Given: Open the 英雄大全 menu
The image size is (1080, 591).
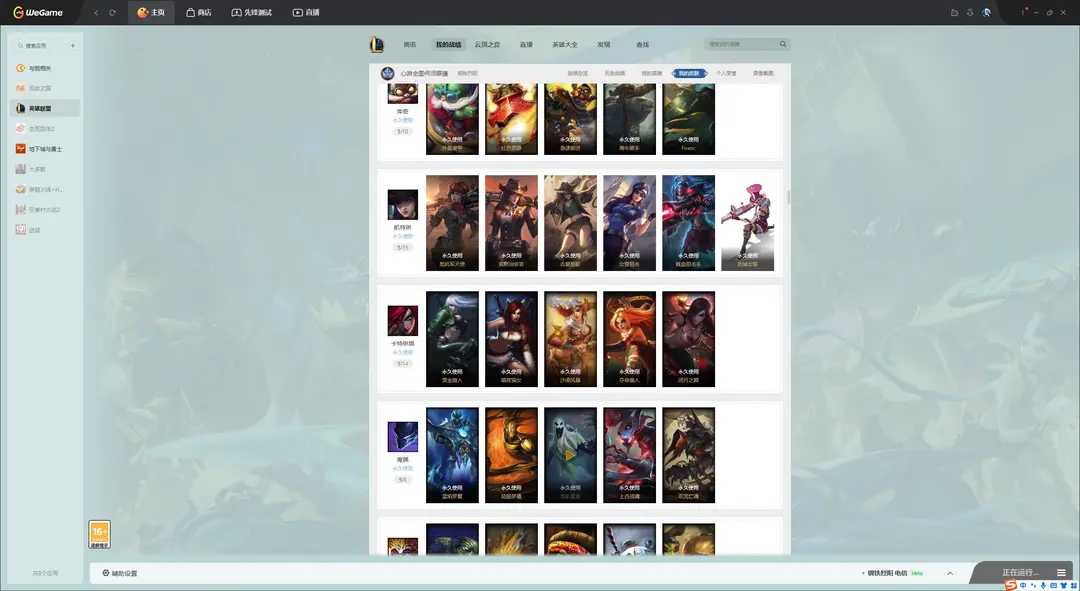Looking at the screenshot, I should (565, 45).
